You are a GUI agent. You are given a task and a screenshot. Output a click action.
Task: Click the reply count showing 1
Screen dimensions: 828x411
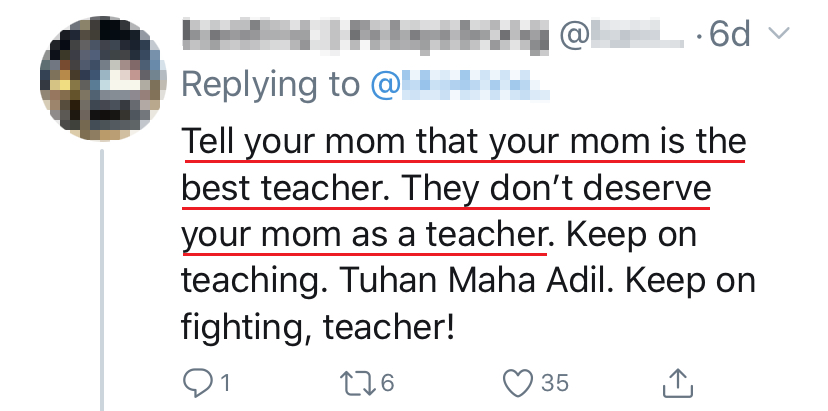tap(225, 381)
